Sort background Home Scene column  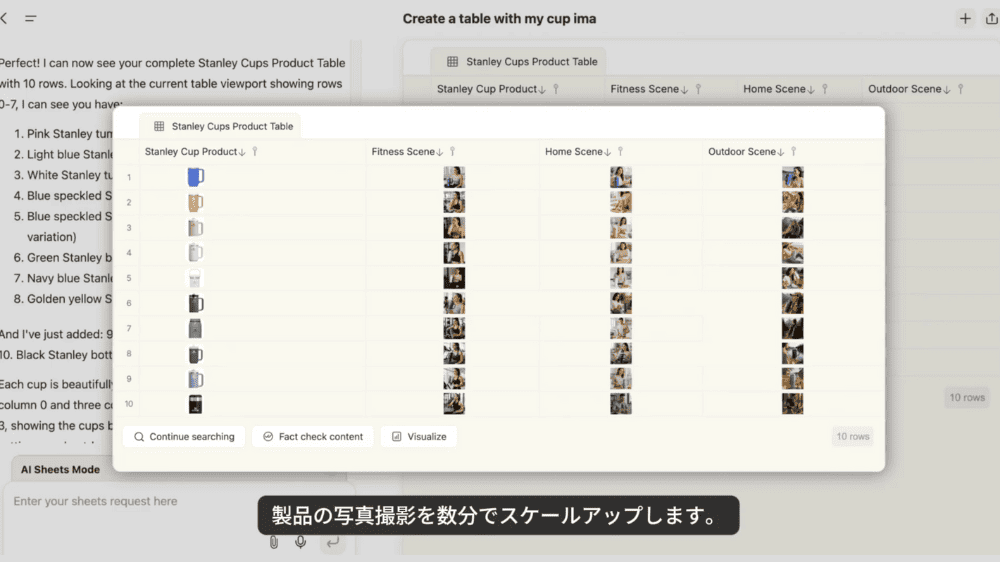click(811, 89)
